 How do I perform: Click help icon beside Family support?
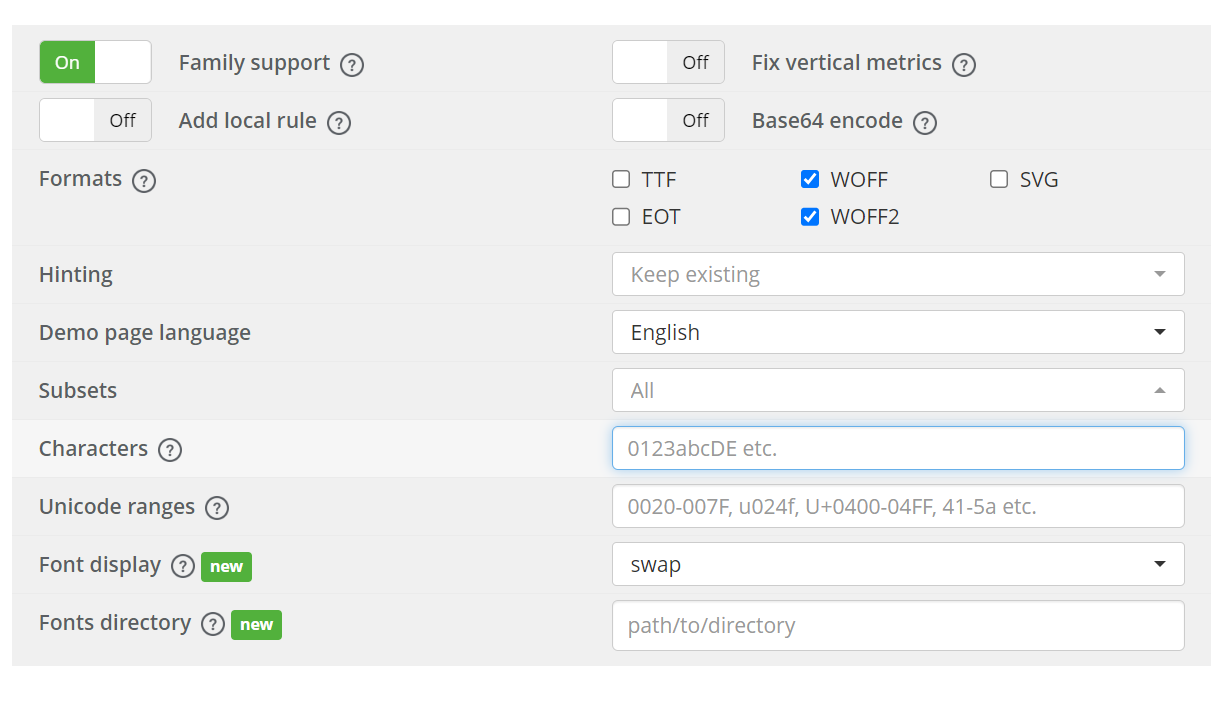pos(351,65)
